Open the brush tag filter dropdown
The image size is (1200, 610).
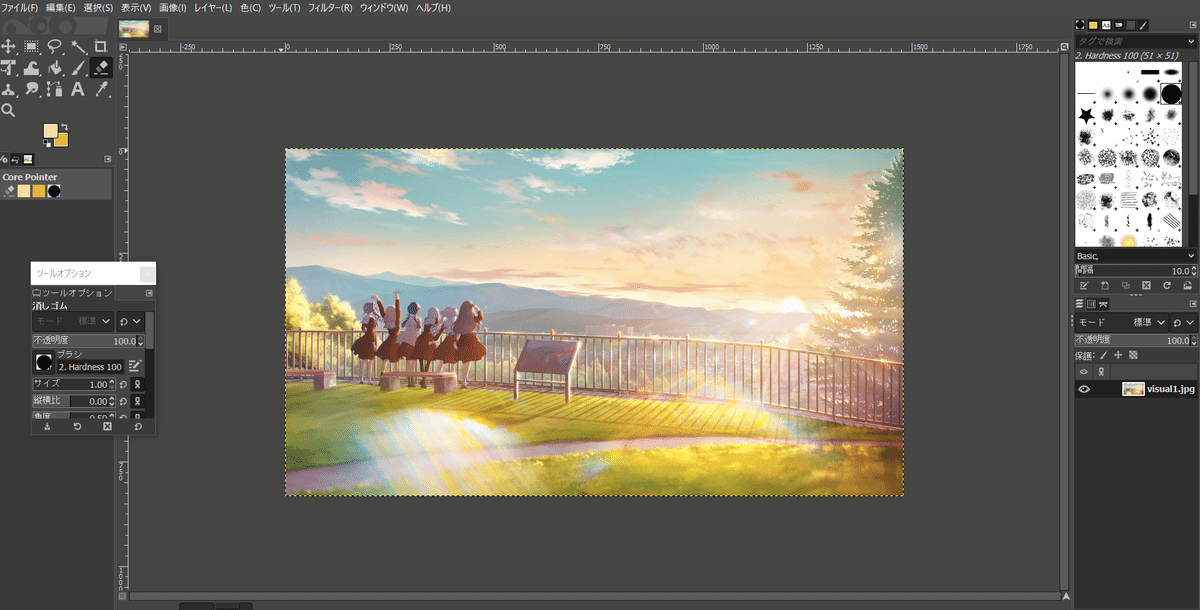(x=1191, y=41)
